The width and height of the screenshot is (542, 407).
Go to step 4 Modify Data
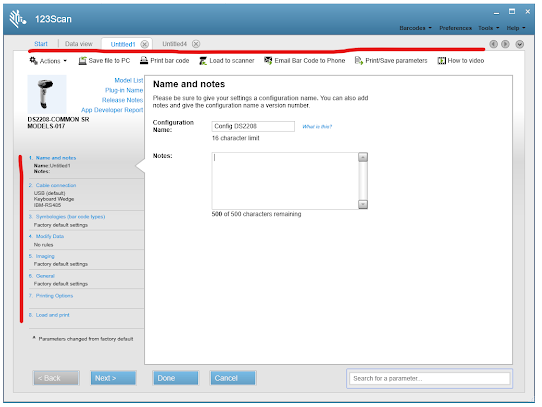50,237
